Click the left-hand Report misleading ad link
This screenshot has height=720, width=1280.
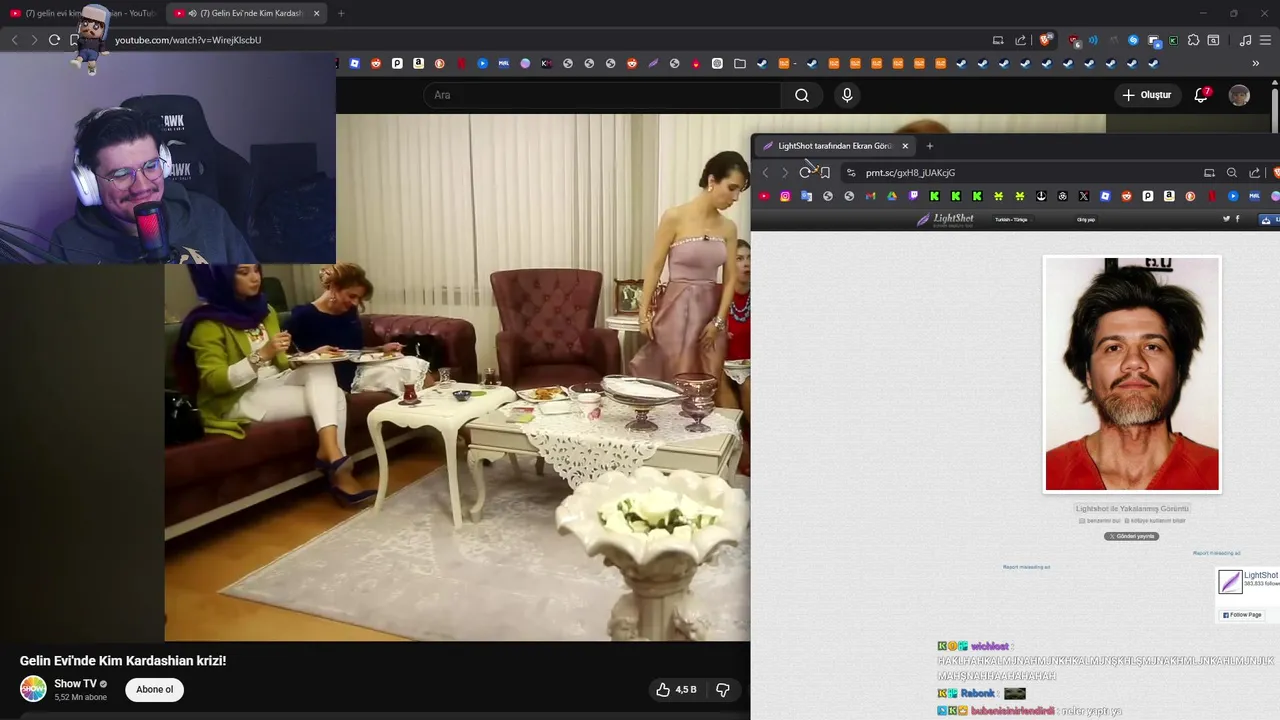(x=1026, y=567)
